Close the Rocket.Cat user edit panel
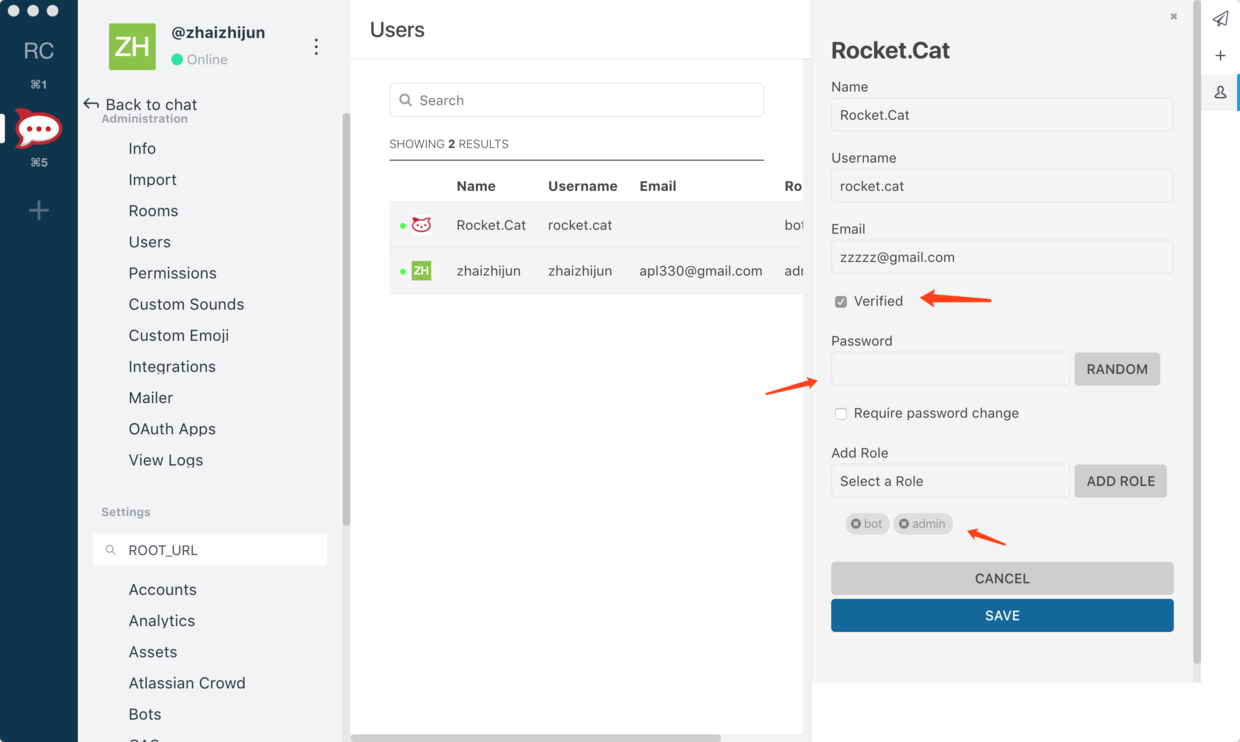1240x742 pixels. (1173, 16)
